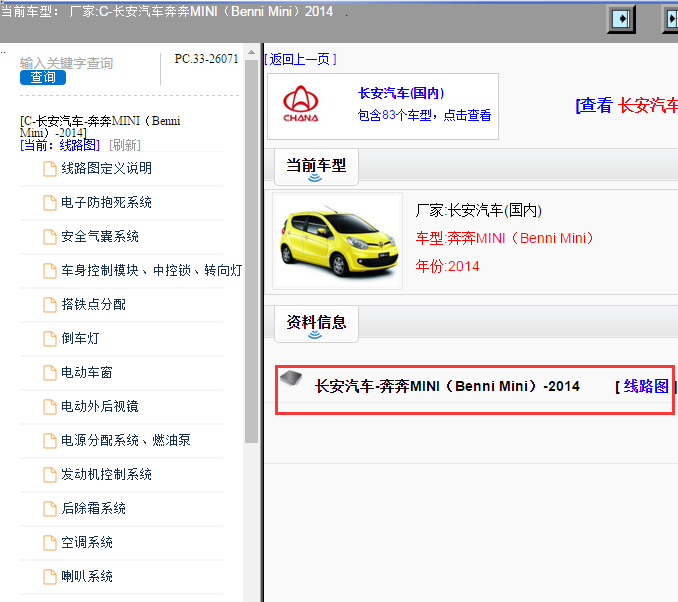Viewport: 678px width, 602px height.
Task: Click the 刷新 refresh link
Action: point(125,145)
